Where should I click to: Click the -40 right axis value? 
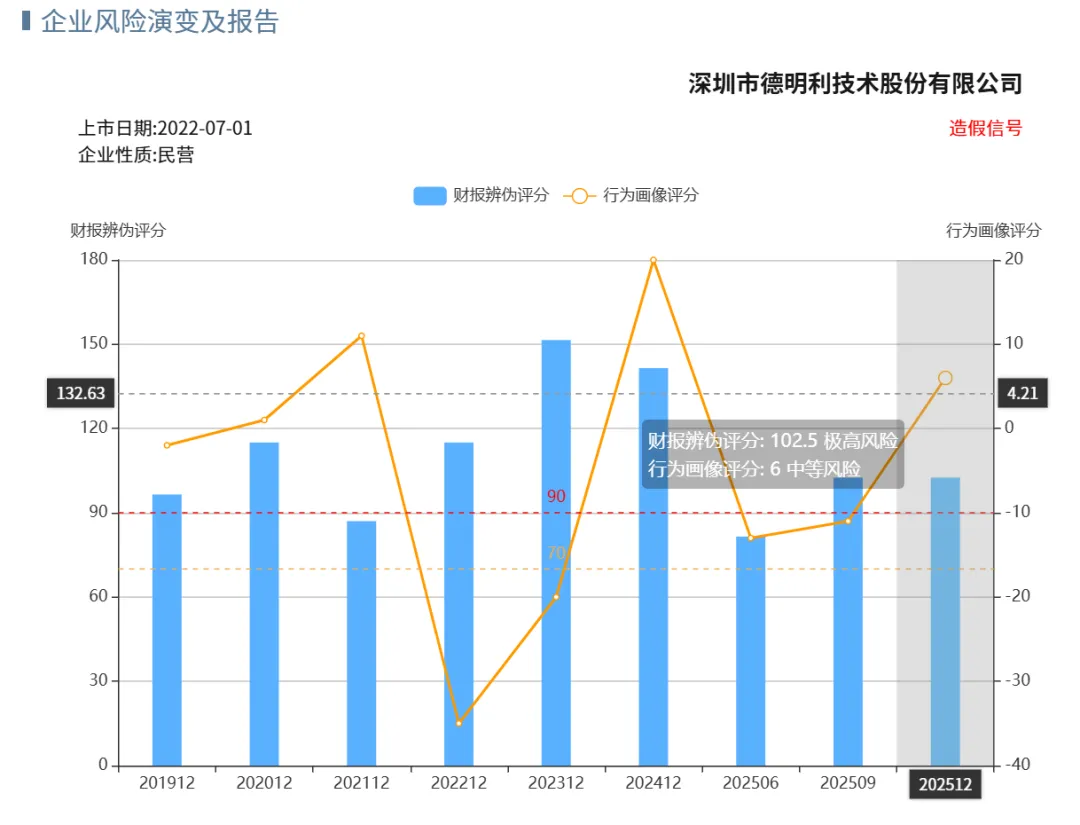1017,764
